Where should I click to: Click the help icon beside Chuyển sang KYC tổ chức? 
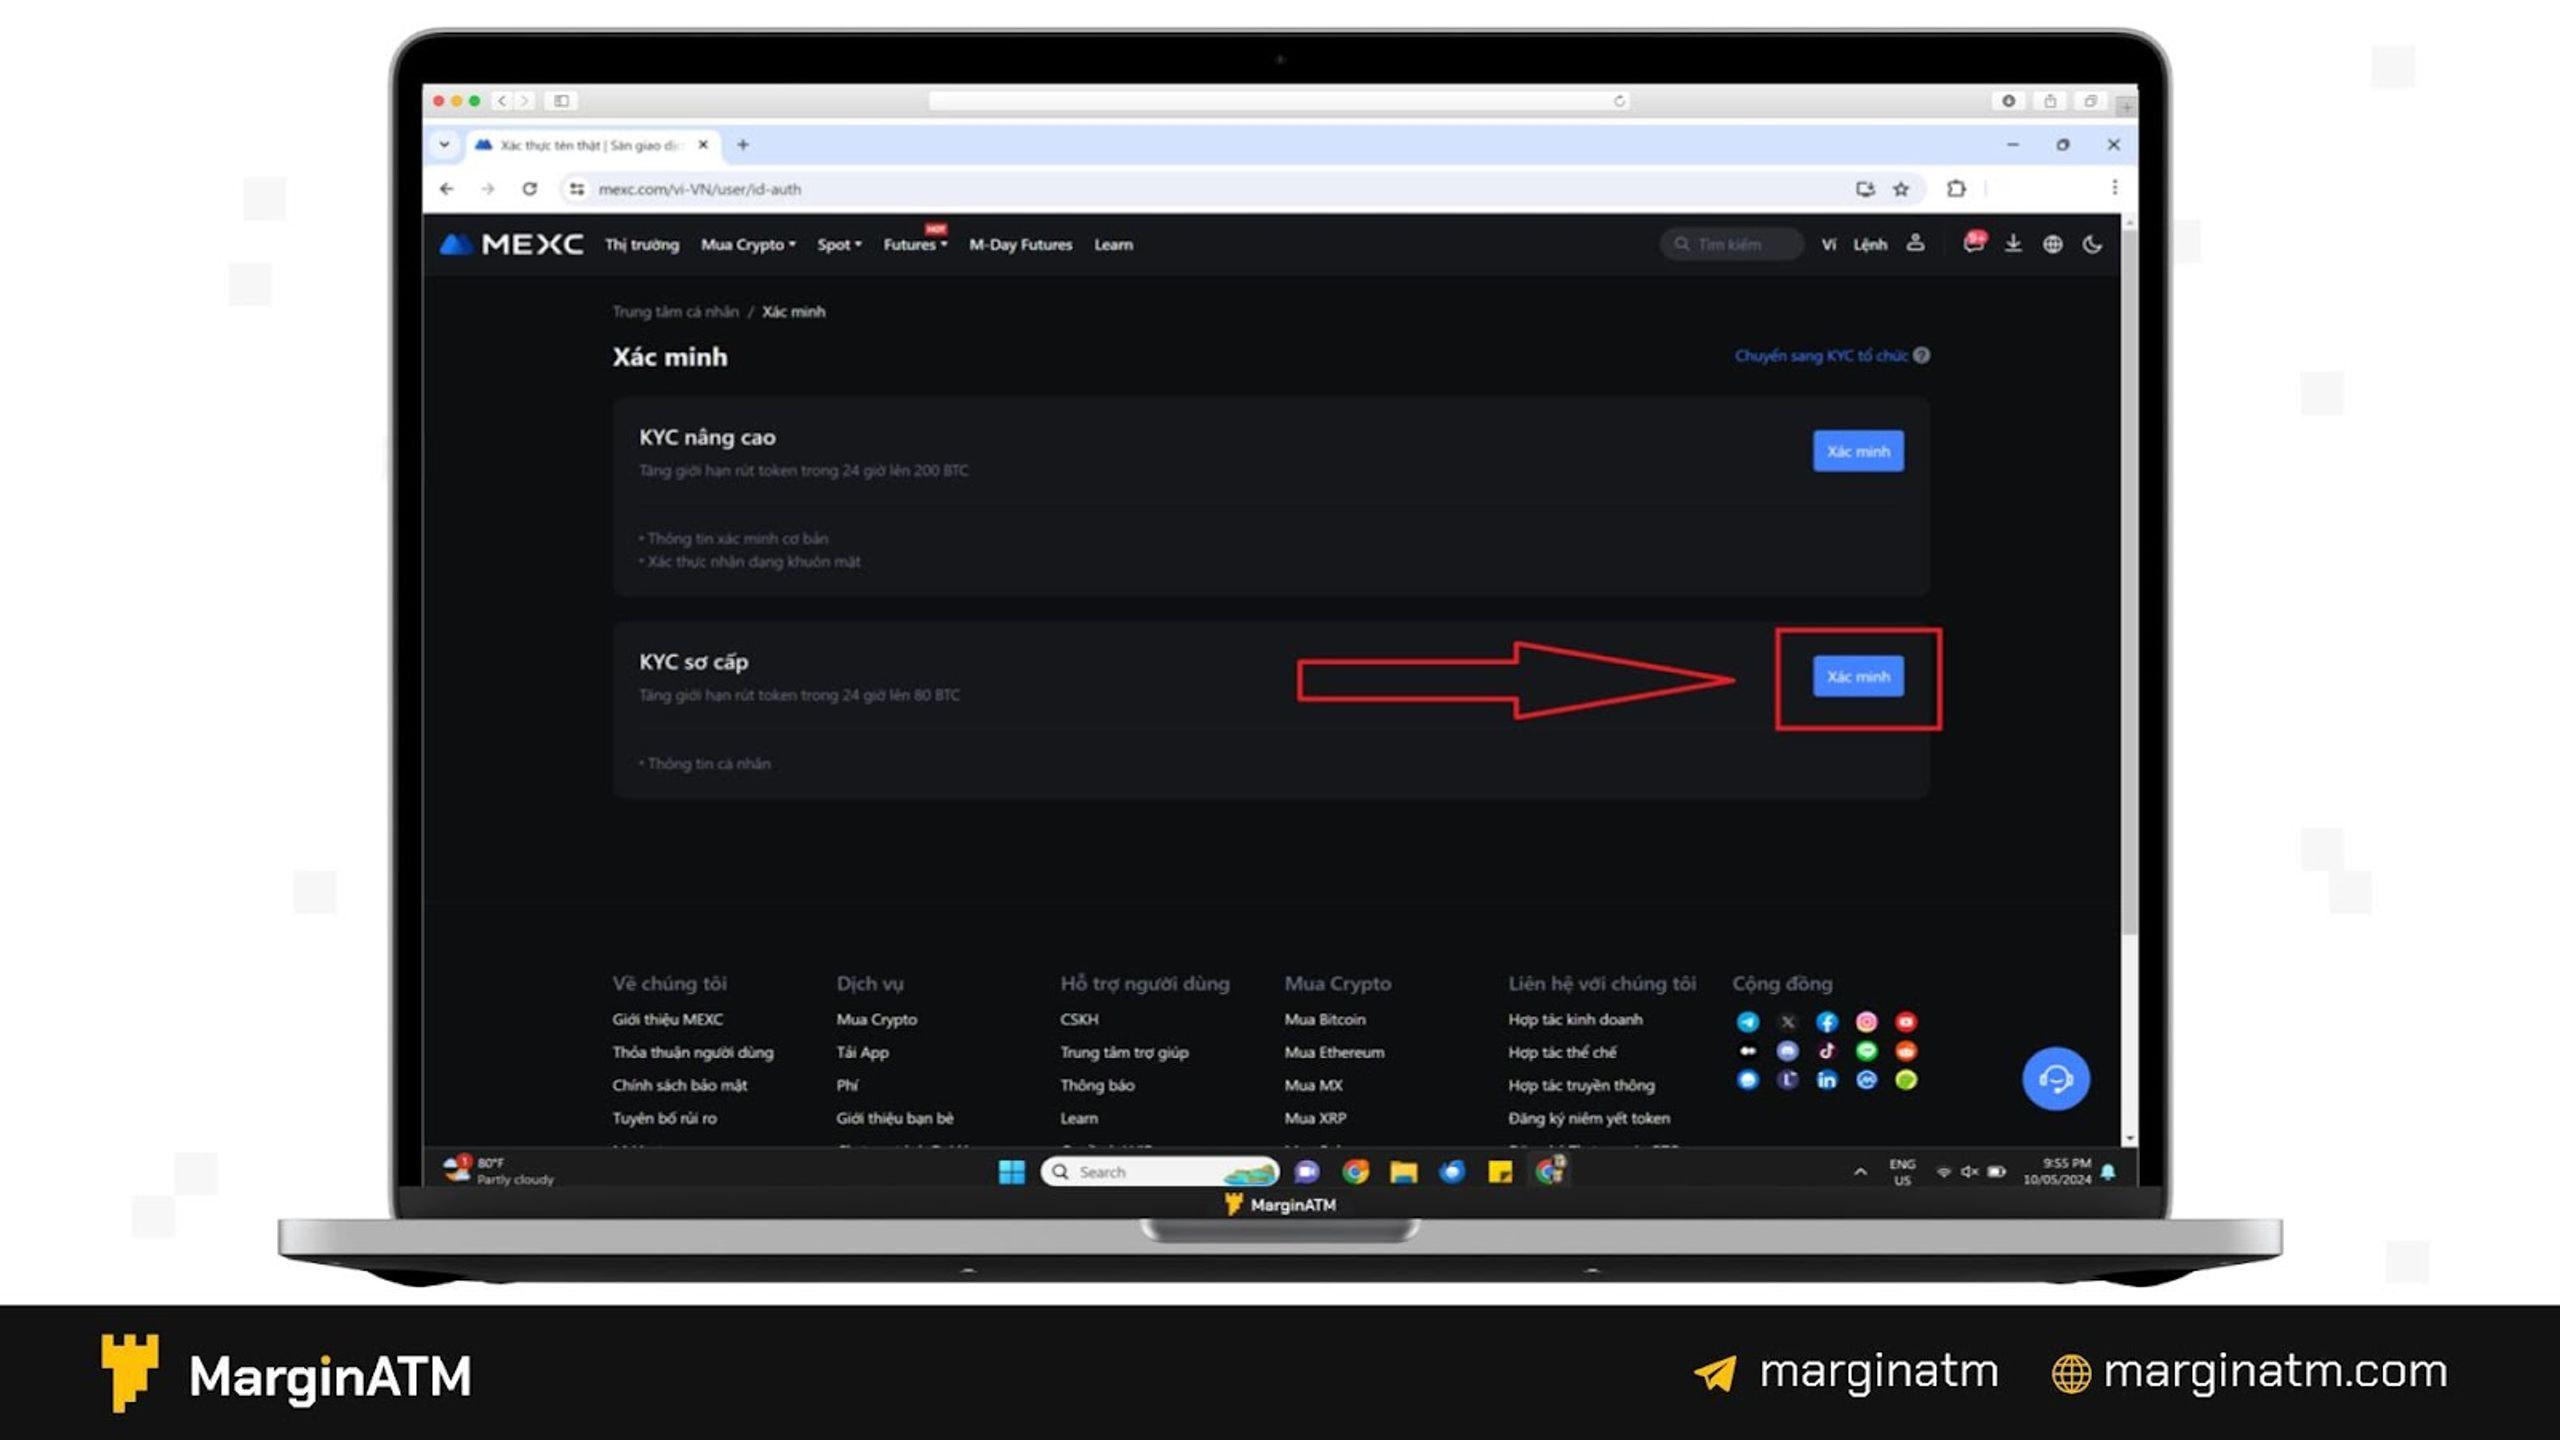(x=1922, y=356)
